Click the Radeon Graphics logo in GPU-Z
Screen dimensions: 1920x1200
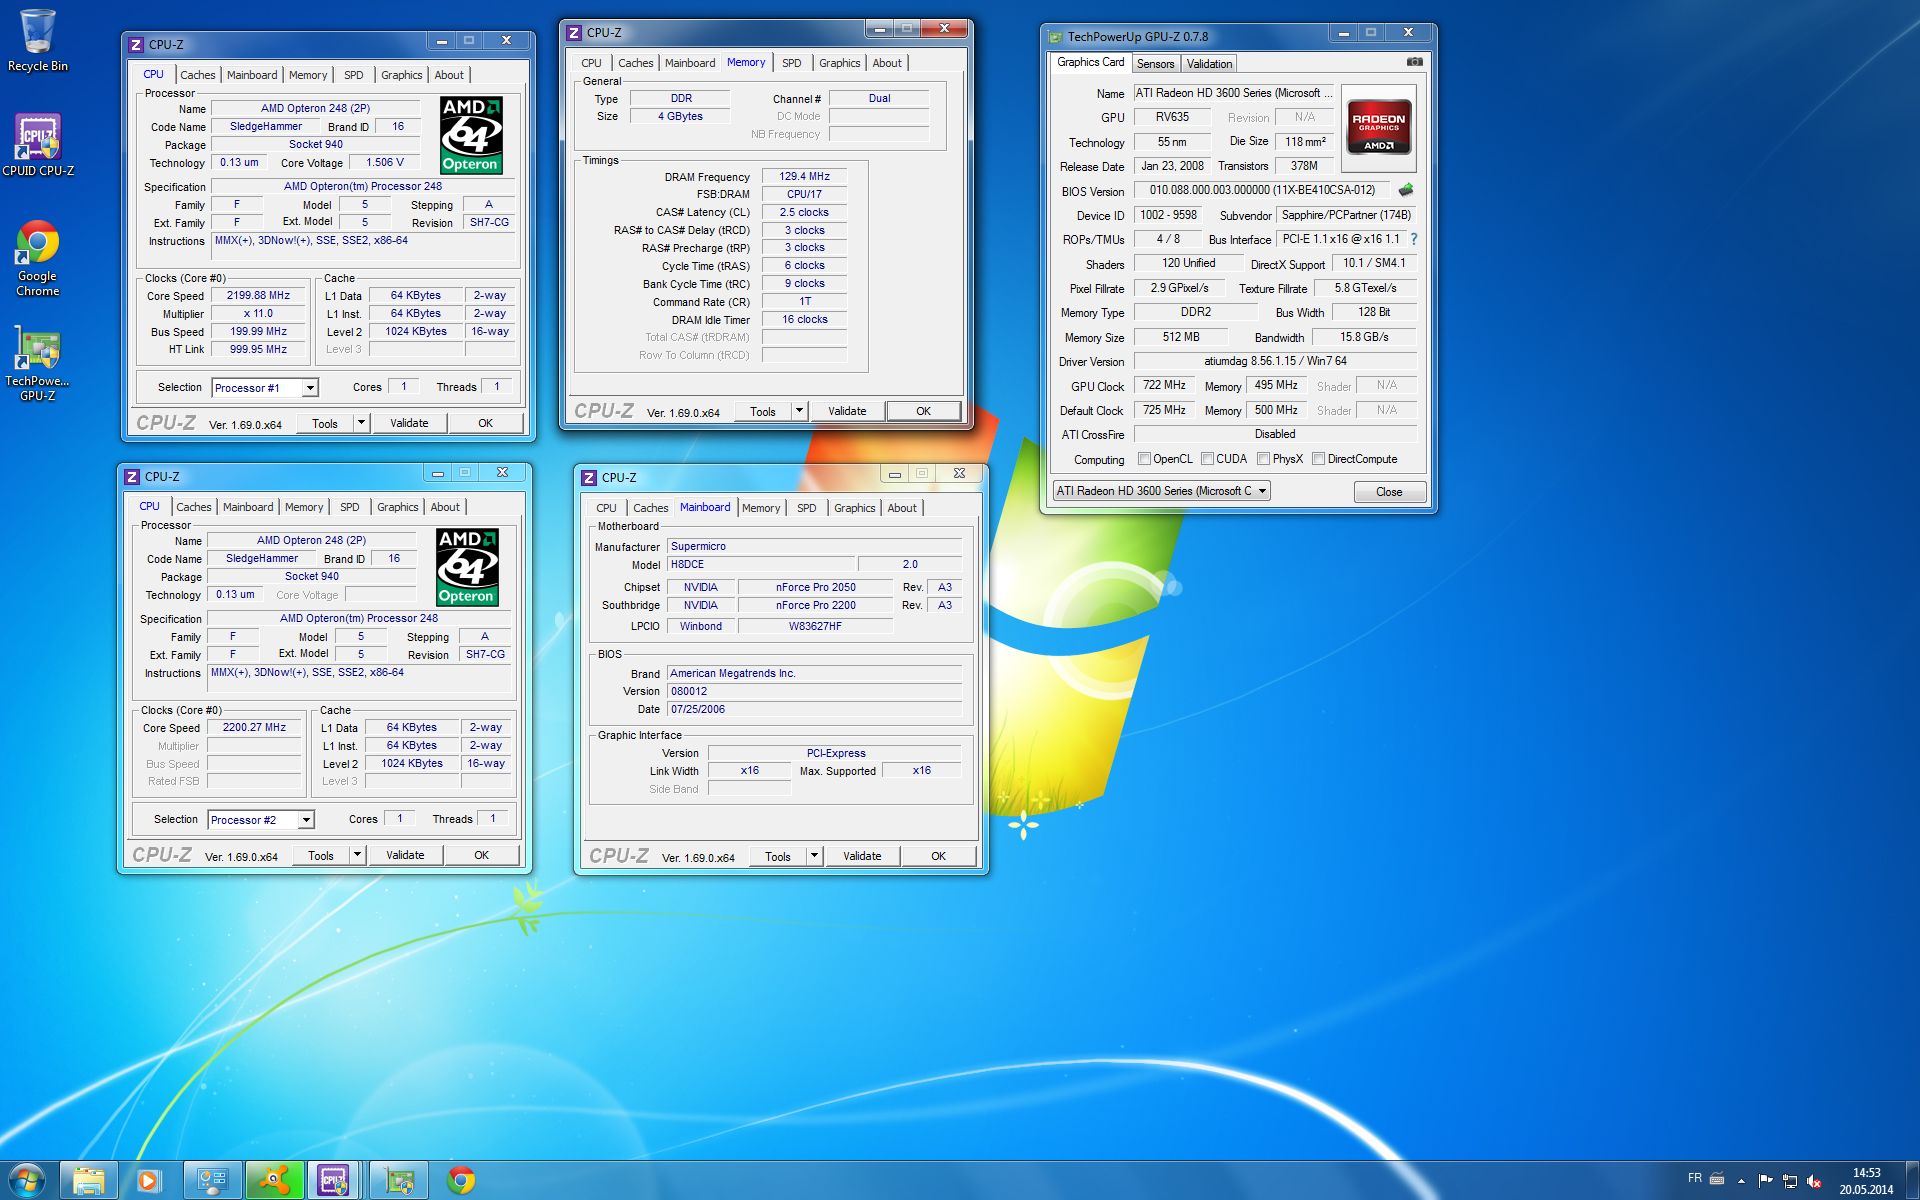point(1379,126)
